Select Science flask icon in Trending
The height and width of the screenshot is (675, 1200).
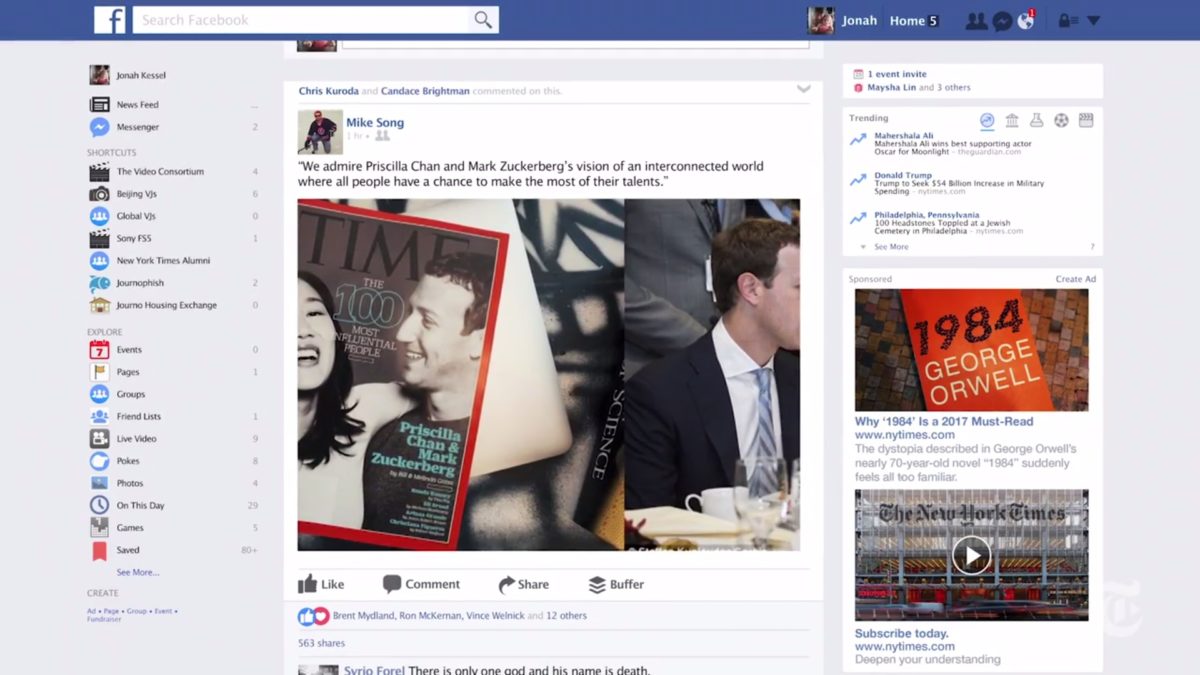[1036, 120]
